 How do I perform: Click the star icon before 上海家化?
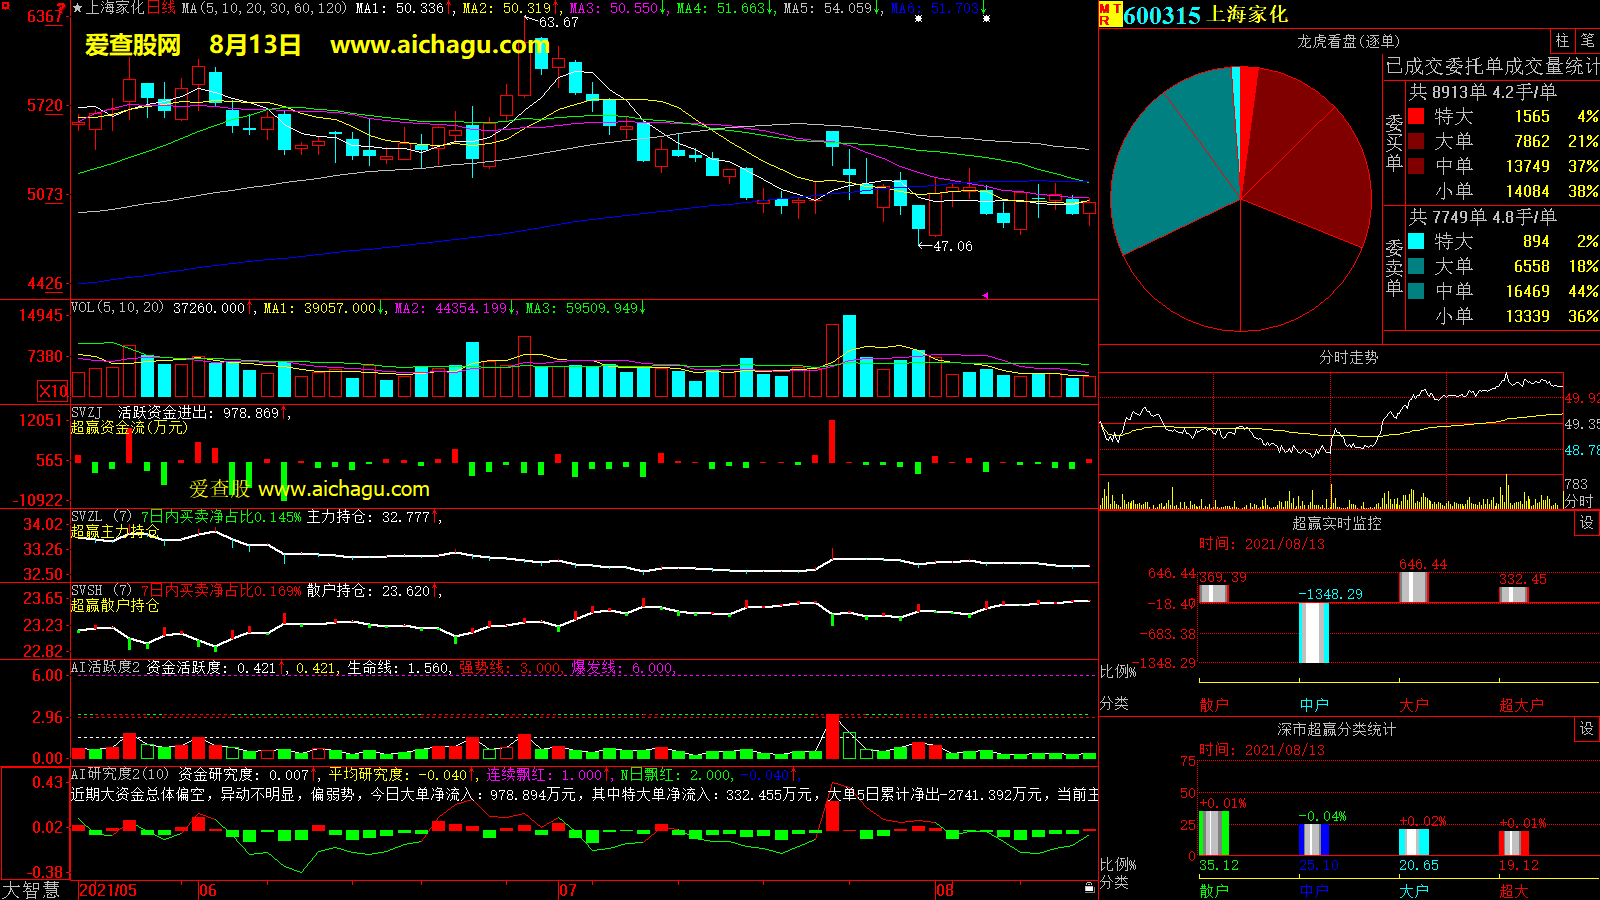(x=78, y=8)
